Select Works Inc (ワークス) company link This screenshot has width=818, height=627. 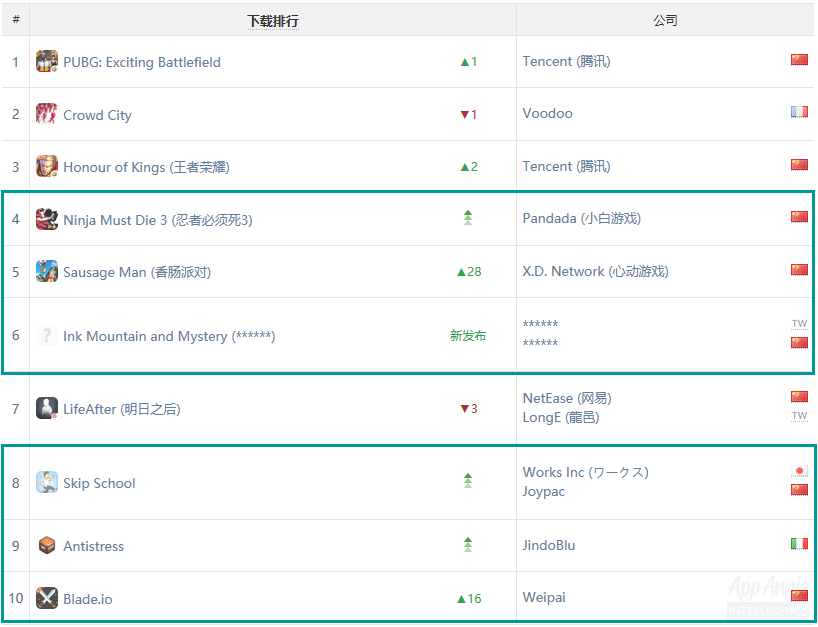pyautogui.click(x=585, y=472)
